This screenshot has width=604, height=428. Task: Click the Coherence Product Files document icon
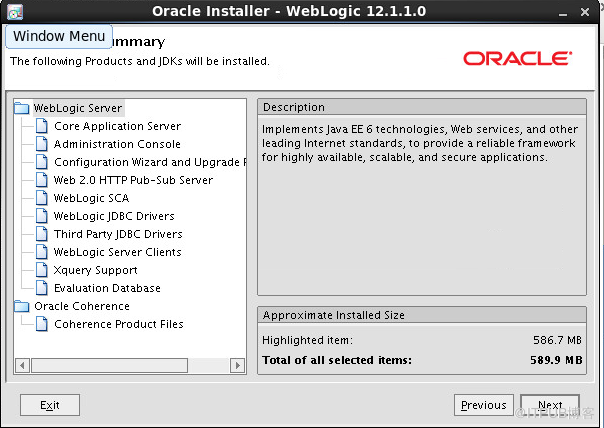click(x=42, y=324)
